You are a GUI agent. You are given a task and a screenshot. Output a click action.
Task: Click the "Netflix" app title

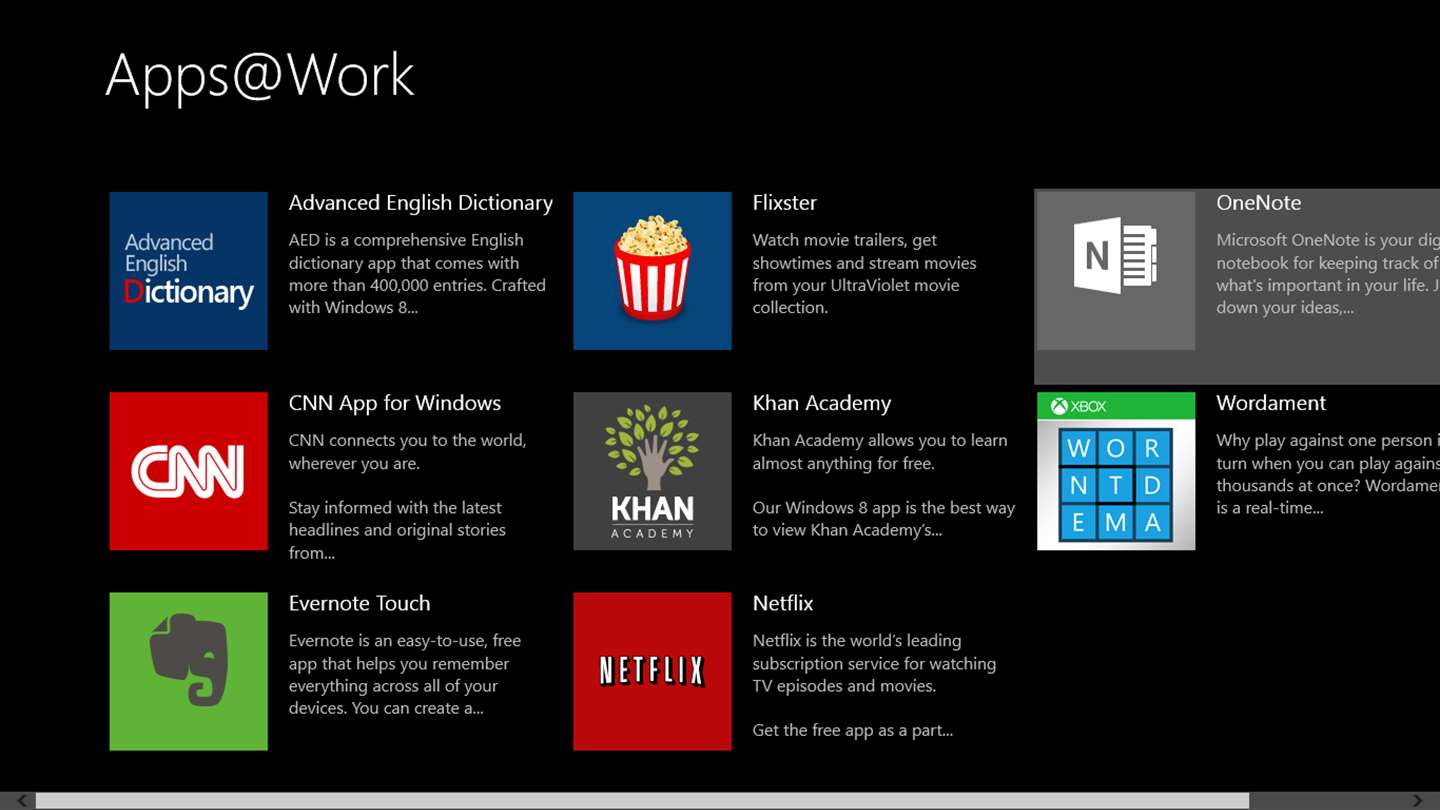click(x=783, y=603)
